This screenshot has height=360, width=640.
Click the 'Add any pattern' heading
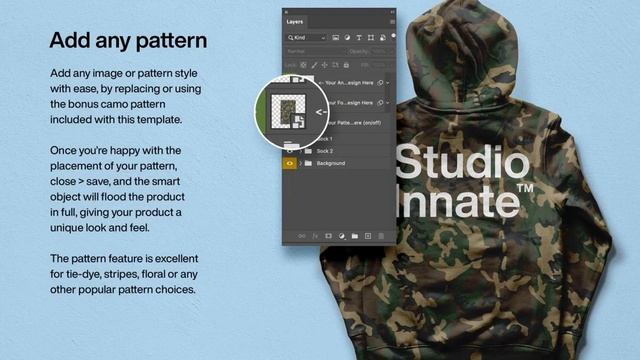pos(128,41)
